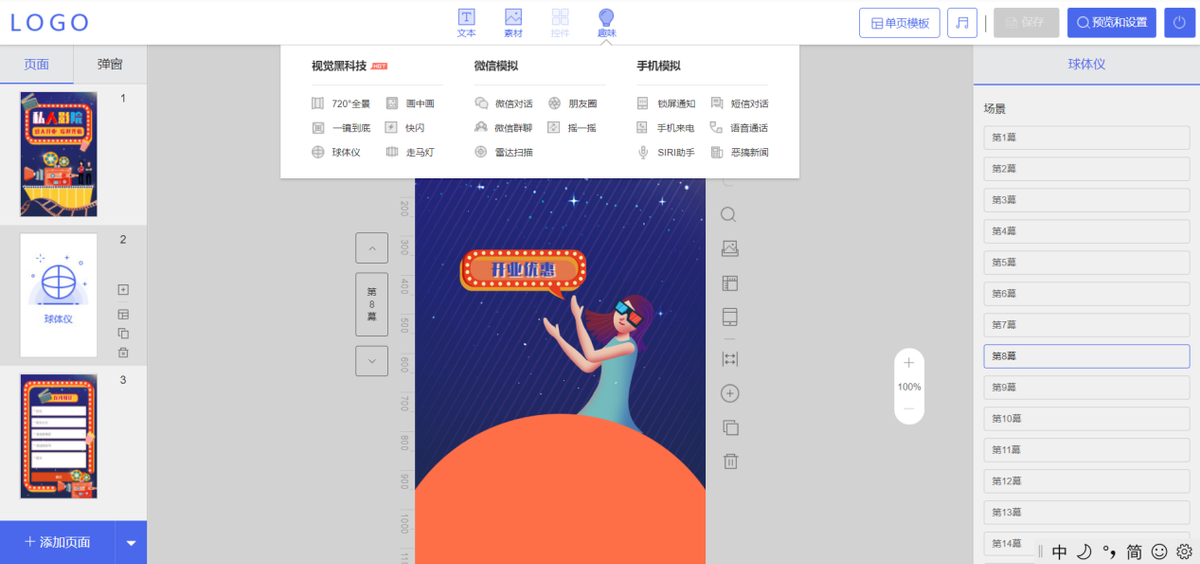Click the circled plus icon beside canvas
1200x564 pixels.
(x=730, y=393)
